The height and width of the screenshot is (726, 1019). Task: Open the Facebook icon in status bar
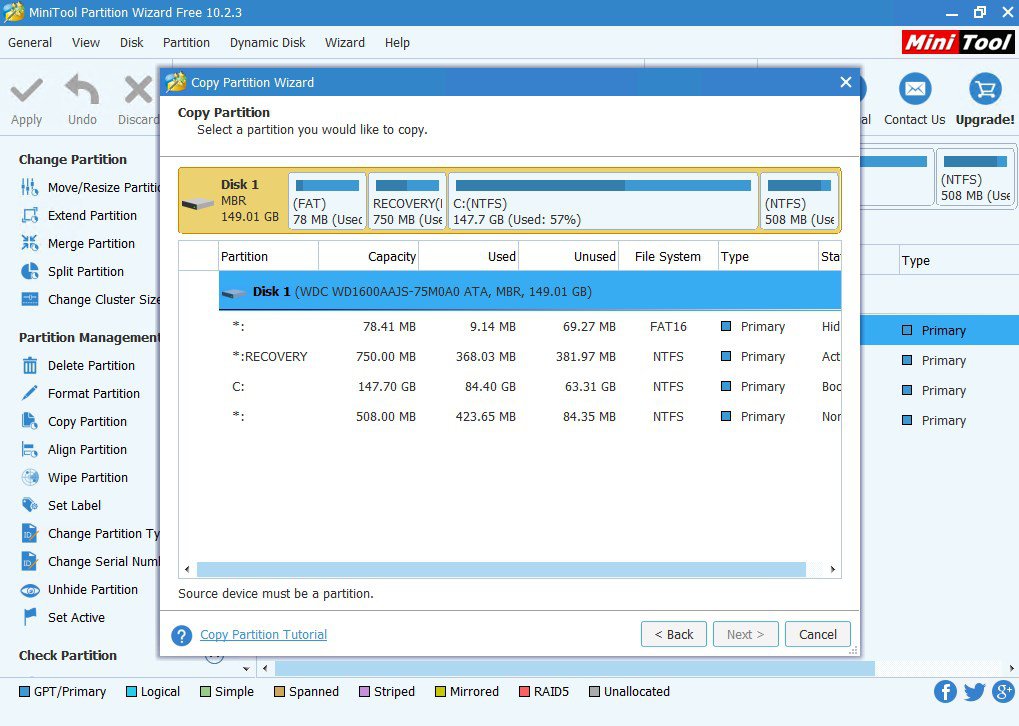tap(945, 692)
